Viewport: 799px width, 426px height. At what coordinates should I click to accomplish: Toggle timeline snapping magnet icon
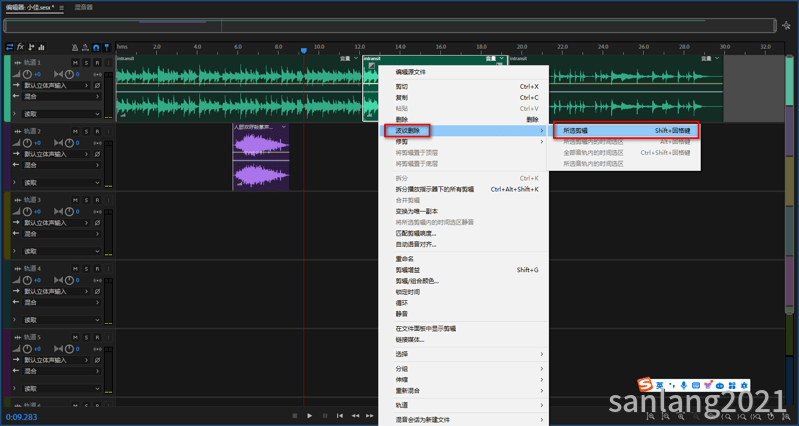pyautogui.click(x=96, y=47)
